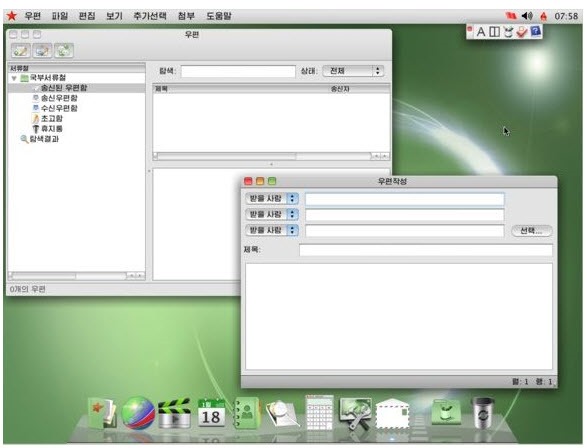Viewport: 587px width, 448px height.
Task: Click the 제목 column header in mail list
Action: (x=161, y=89)
